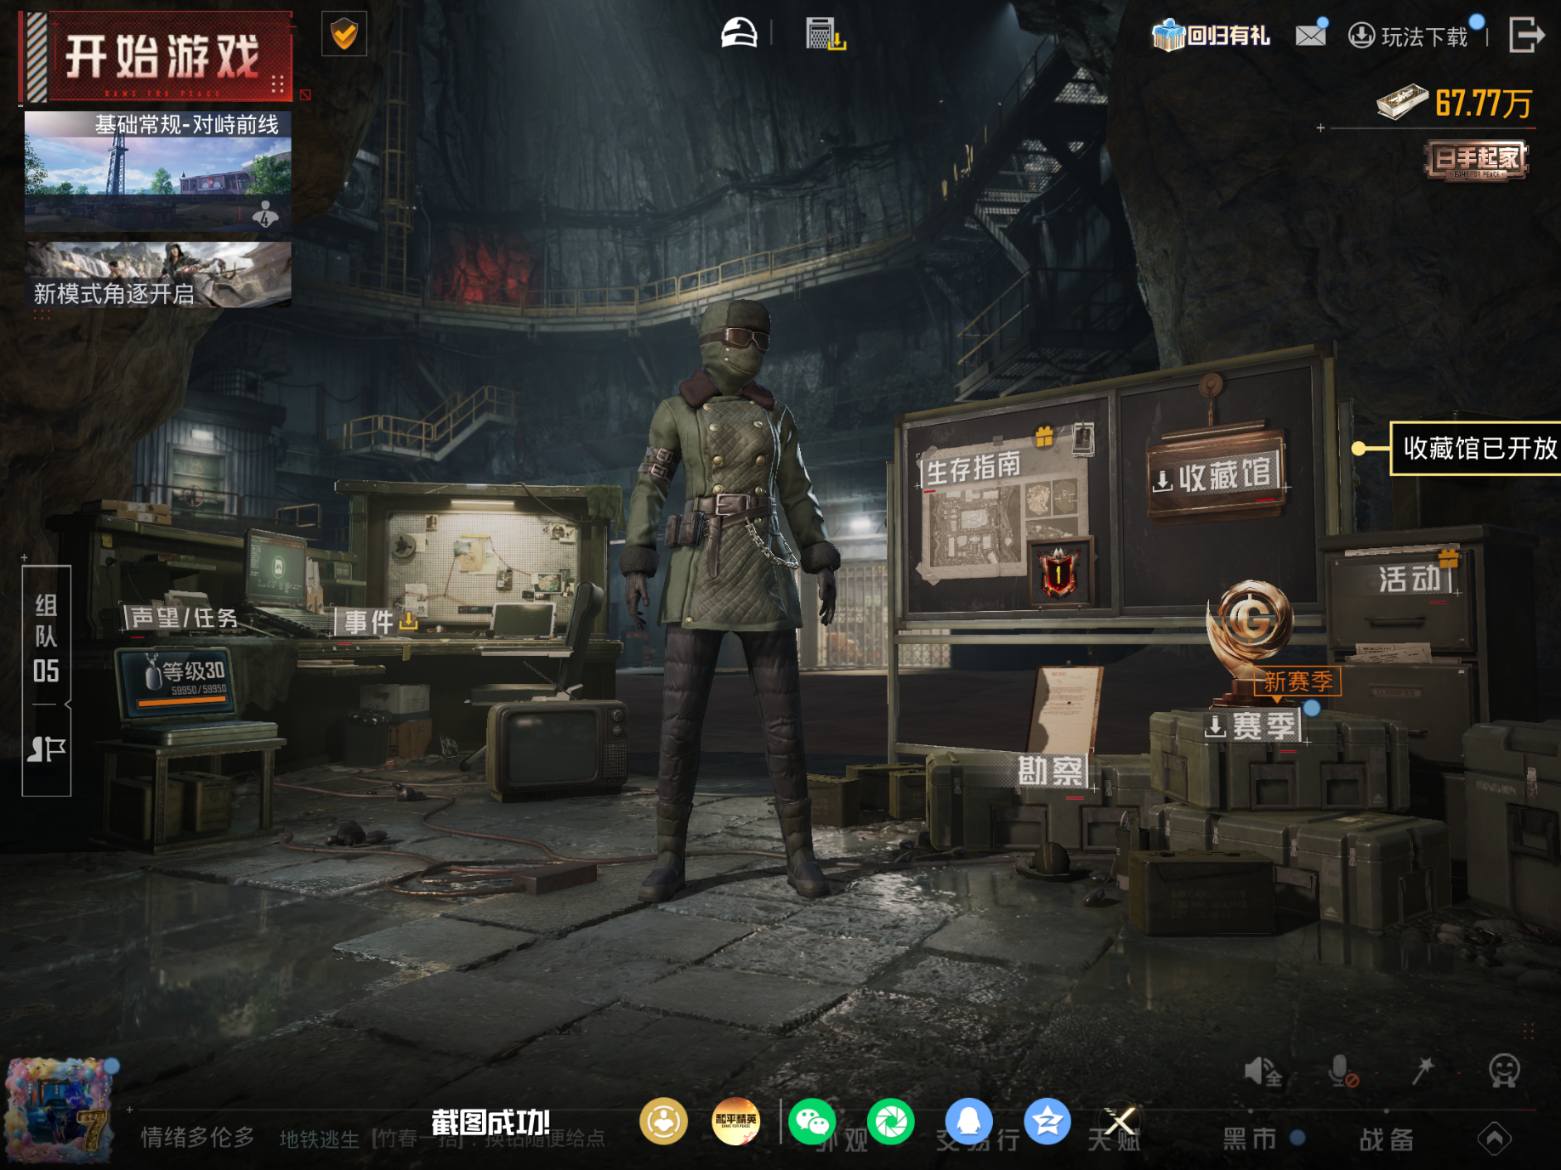Open the 白手起家 badge
The image size is (1561, 1170).
(x=1477, y=160)
